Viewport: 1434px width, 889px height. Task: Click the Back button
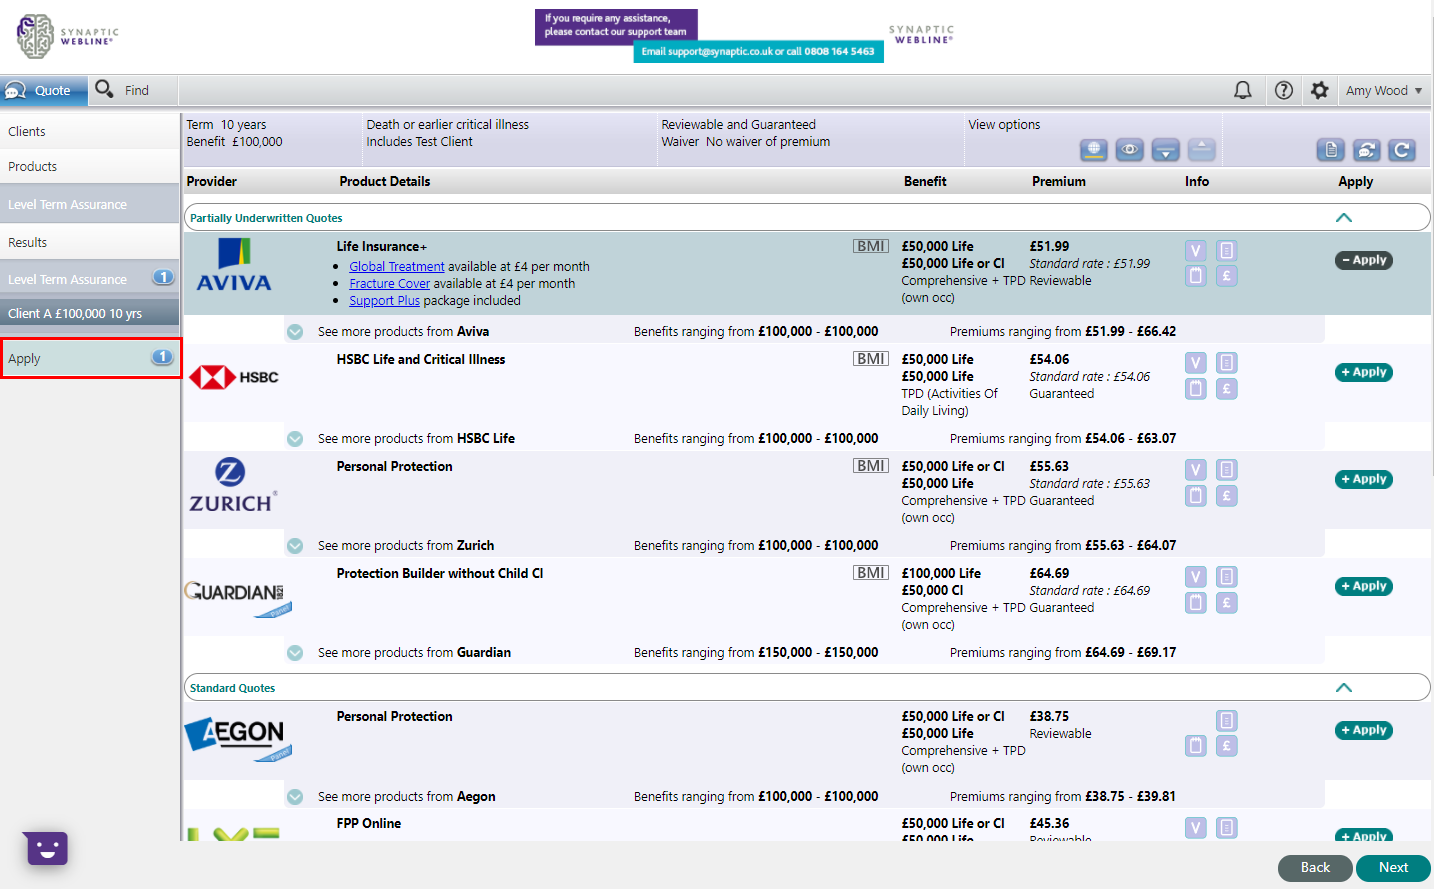(x=1315, y=868)
